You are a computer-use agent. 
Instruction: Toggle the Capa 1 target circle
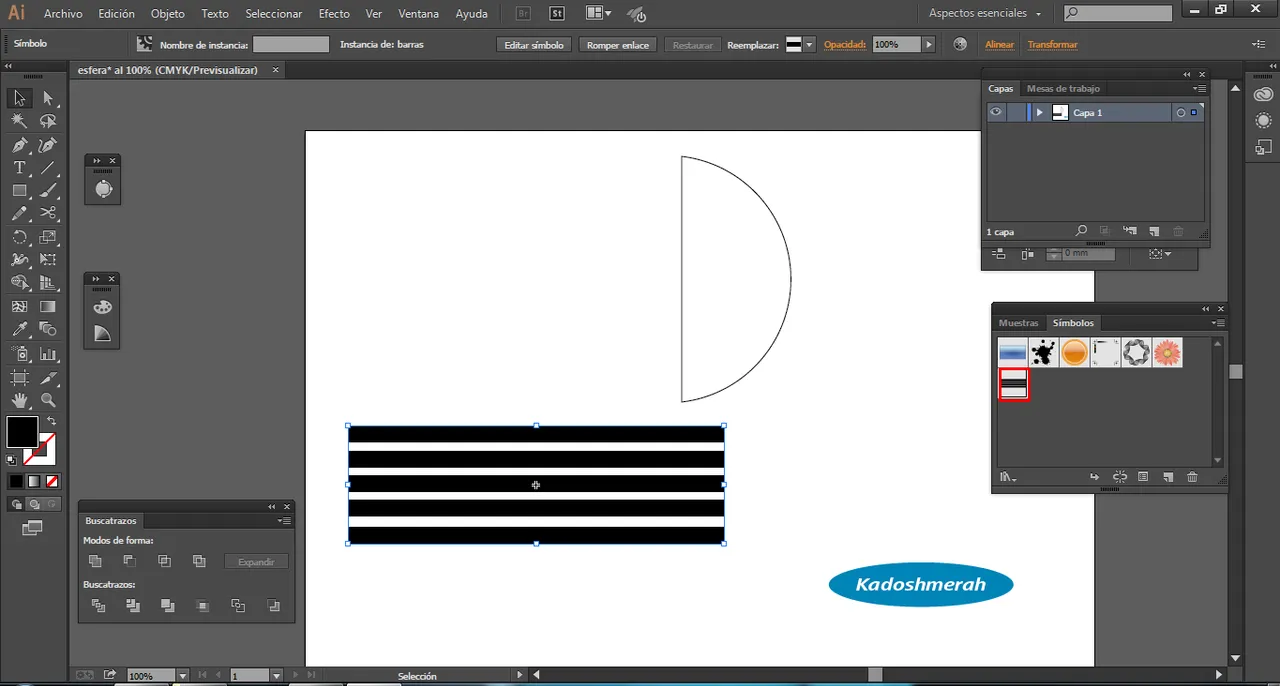click(x=1180, y=113)
